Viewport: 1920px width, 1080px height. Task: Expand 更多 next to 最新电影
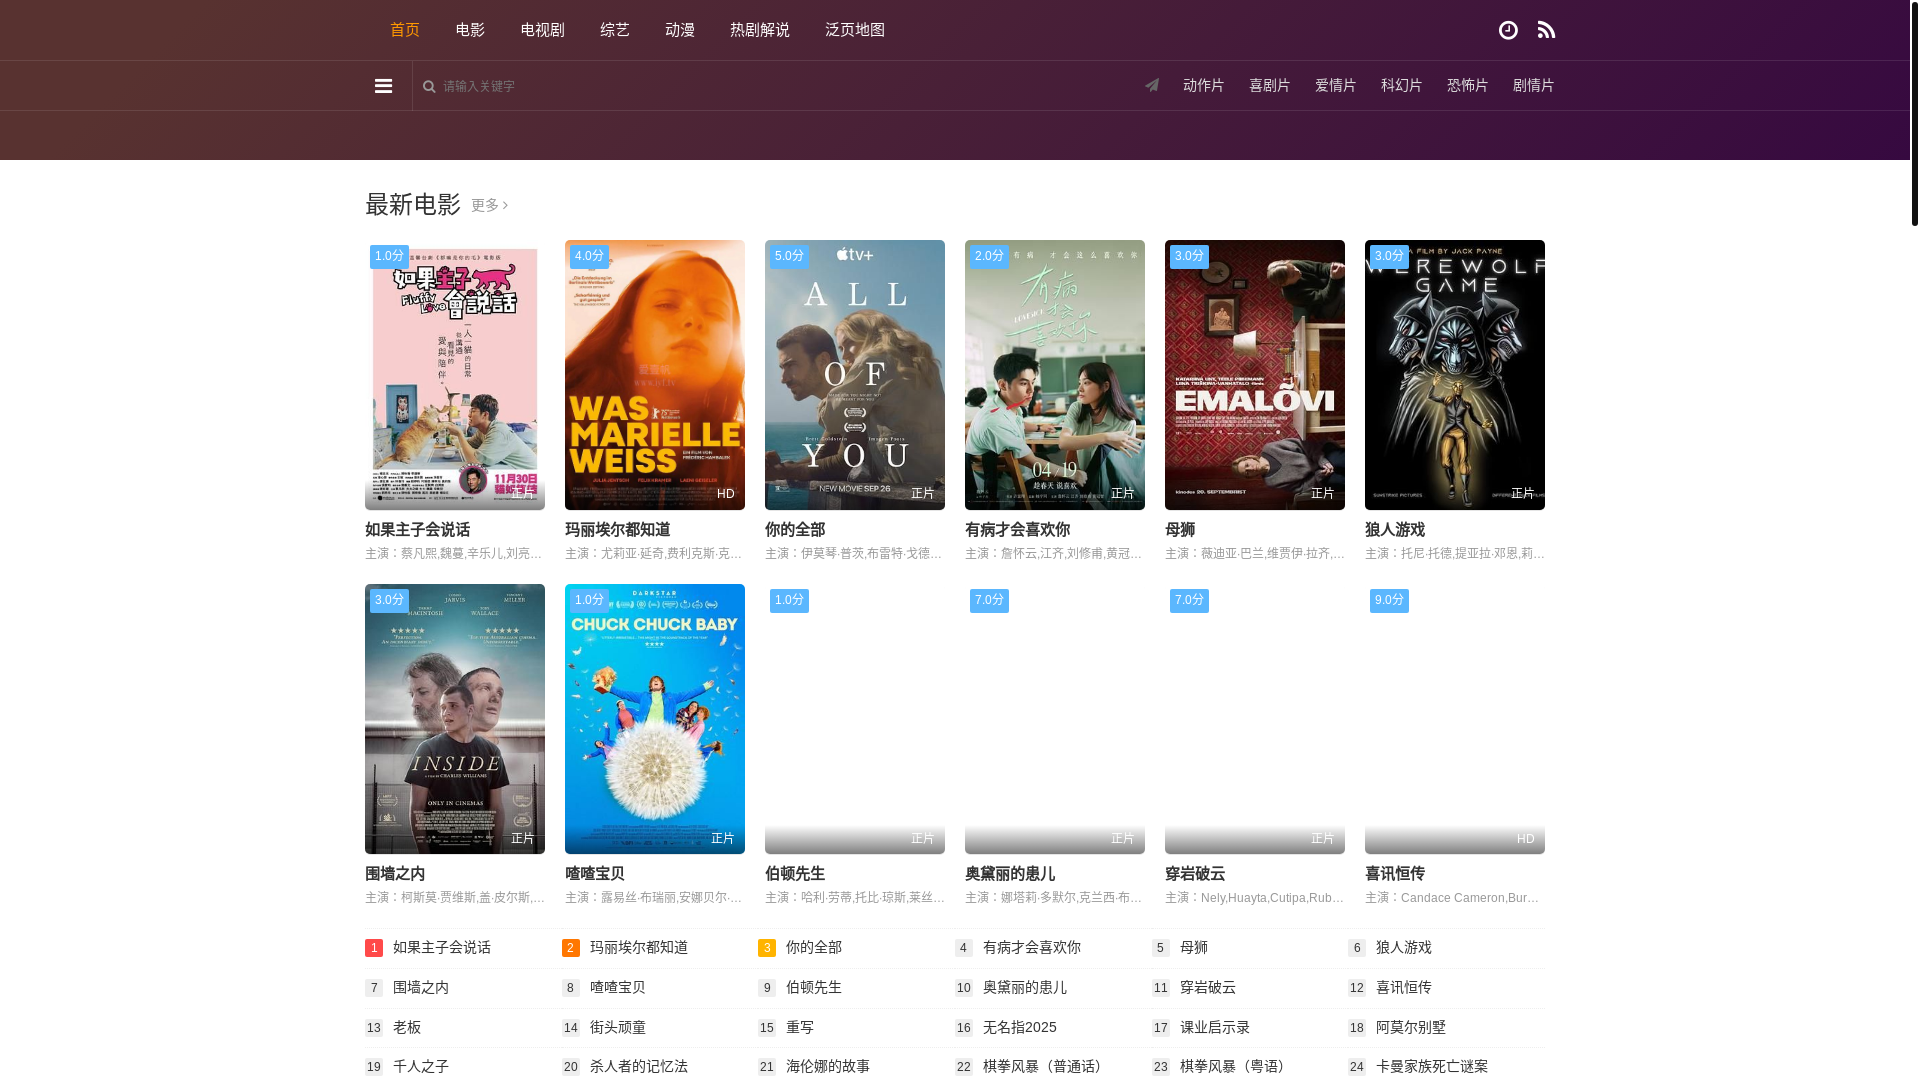point(489,205)
